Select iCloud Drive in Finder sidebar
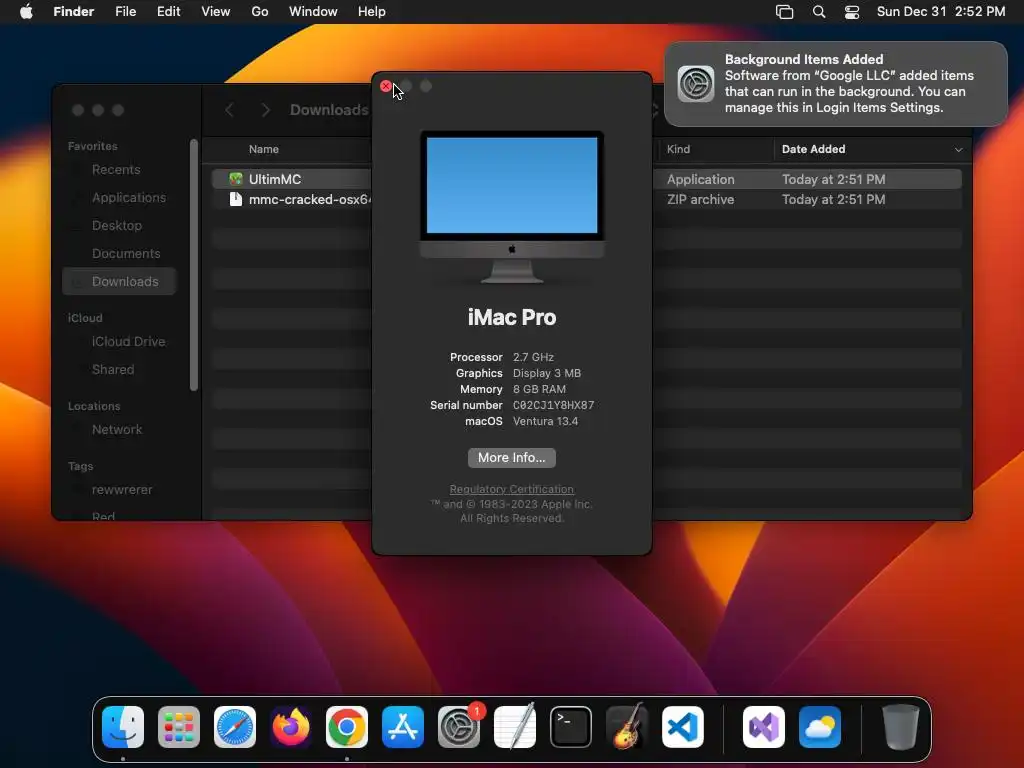This screenshot has width=1024, height=768. 129,342
